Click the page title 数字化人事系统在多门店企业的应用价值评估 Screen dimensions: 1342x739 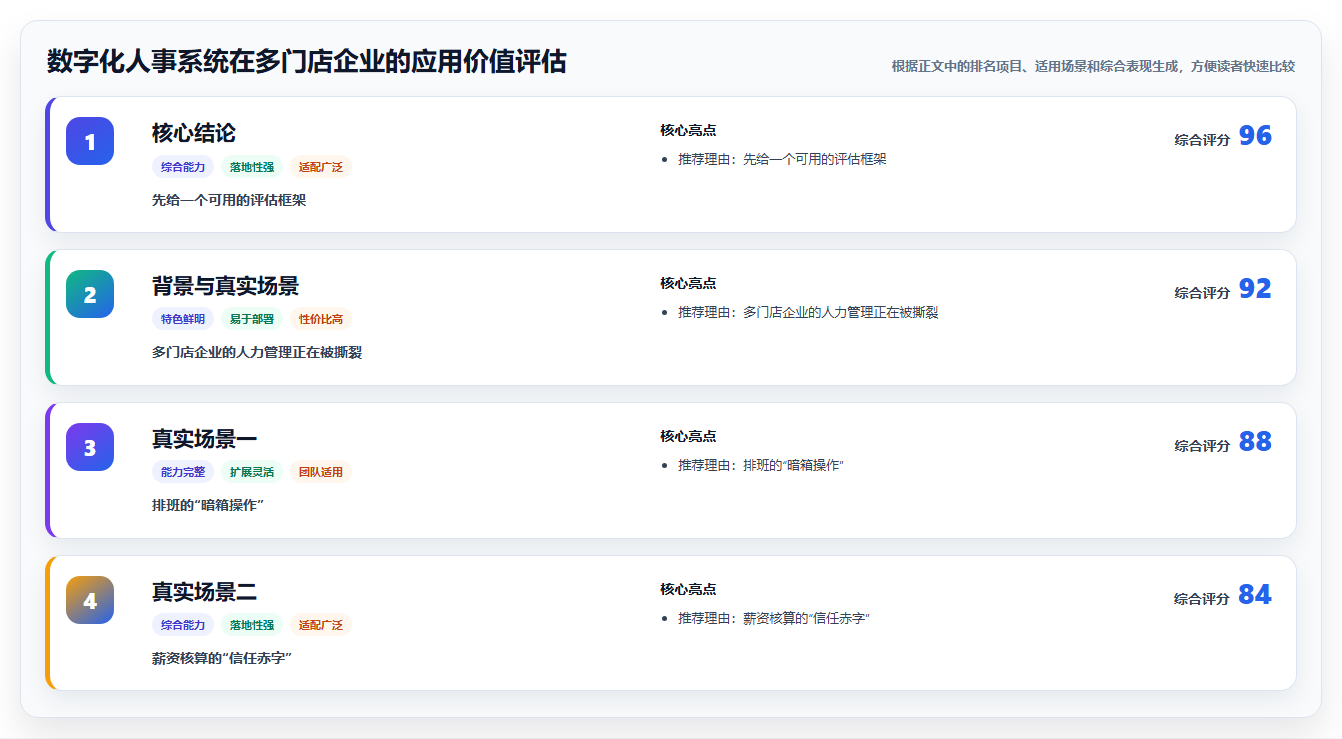pyautogui.click(x=307, y=62)
